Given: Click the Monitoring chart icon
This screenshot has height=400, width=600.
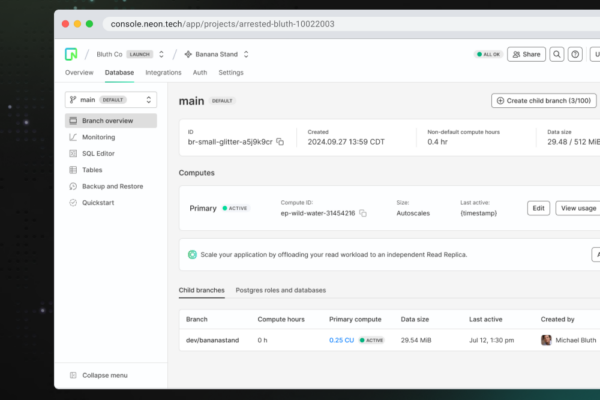Looking at the screenshot, I should [73, 137].
